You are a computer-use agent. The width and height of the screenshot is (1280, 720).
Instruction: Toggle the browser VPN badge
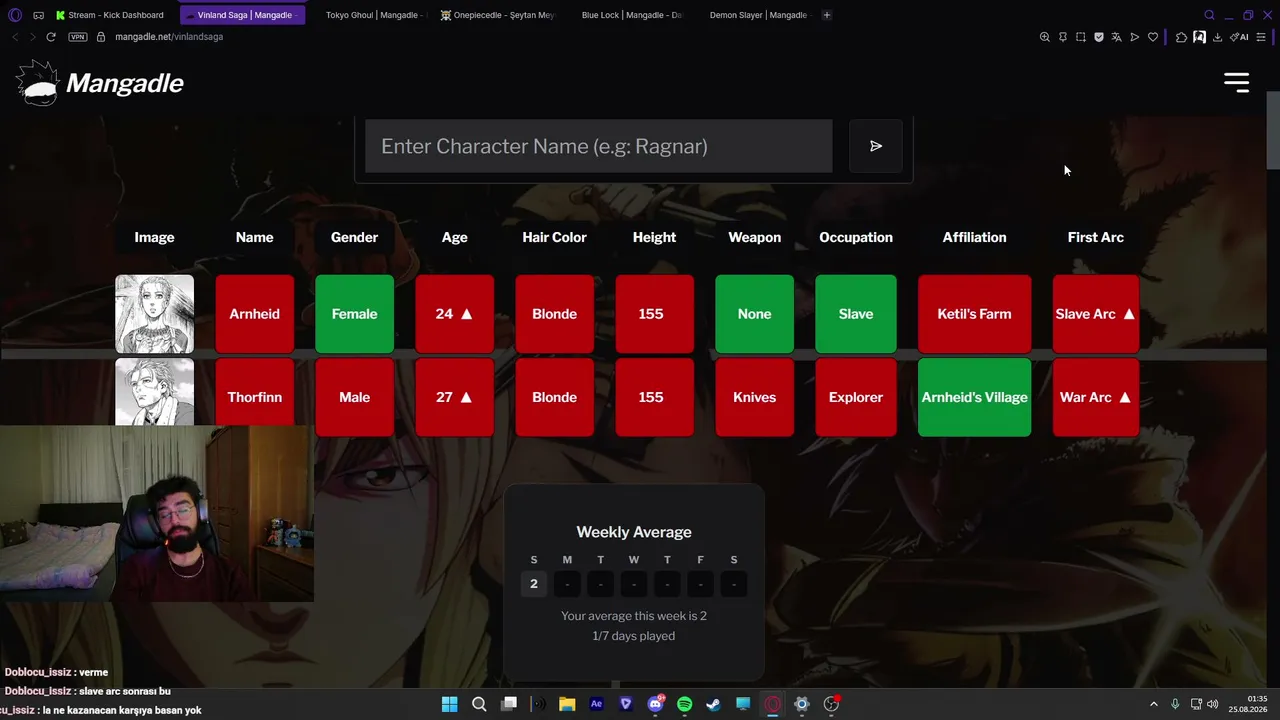[78, 37]
